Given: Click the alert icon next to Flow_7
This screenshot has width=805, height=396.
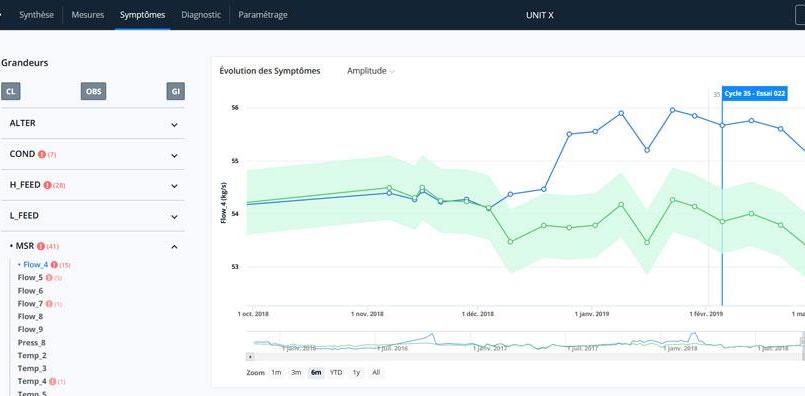Looking at the screenshot, I should point(49,304).
